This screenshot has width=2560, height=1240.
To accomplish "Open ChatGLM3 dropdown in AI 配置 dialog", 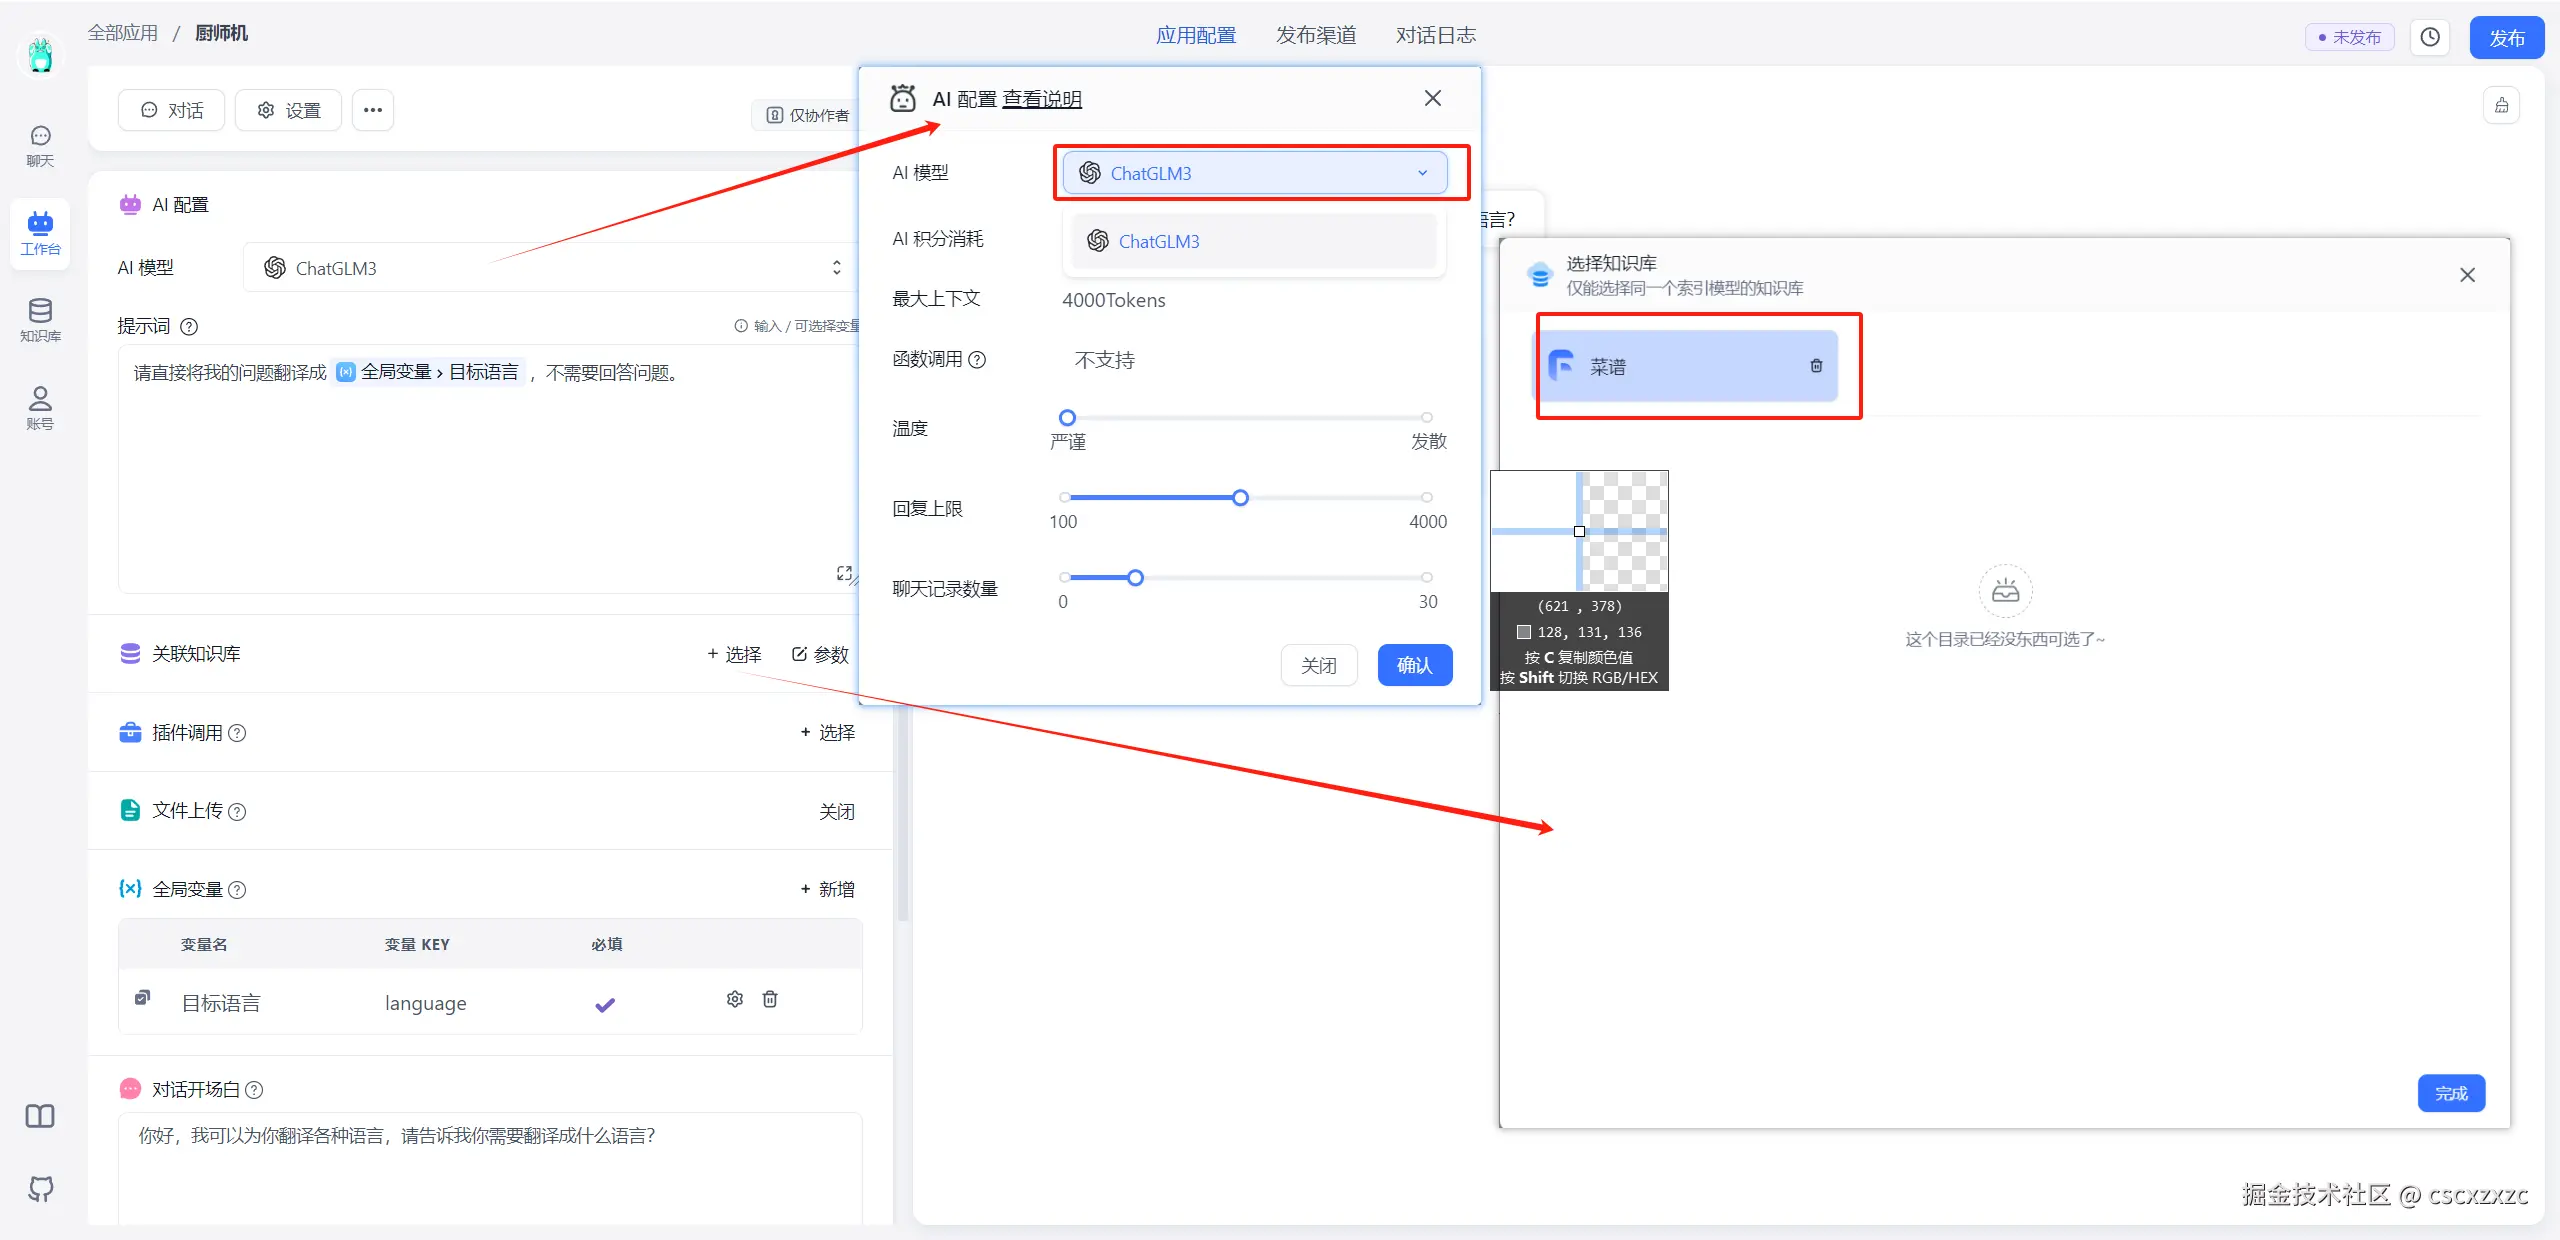I will (1254, 173).
